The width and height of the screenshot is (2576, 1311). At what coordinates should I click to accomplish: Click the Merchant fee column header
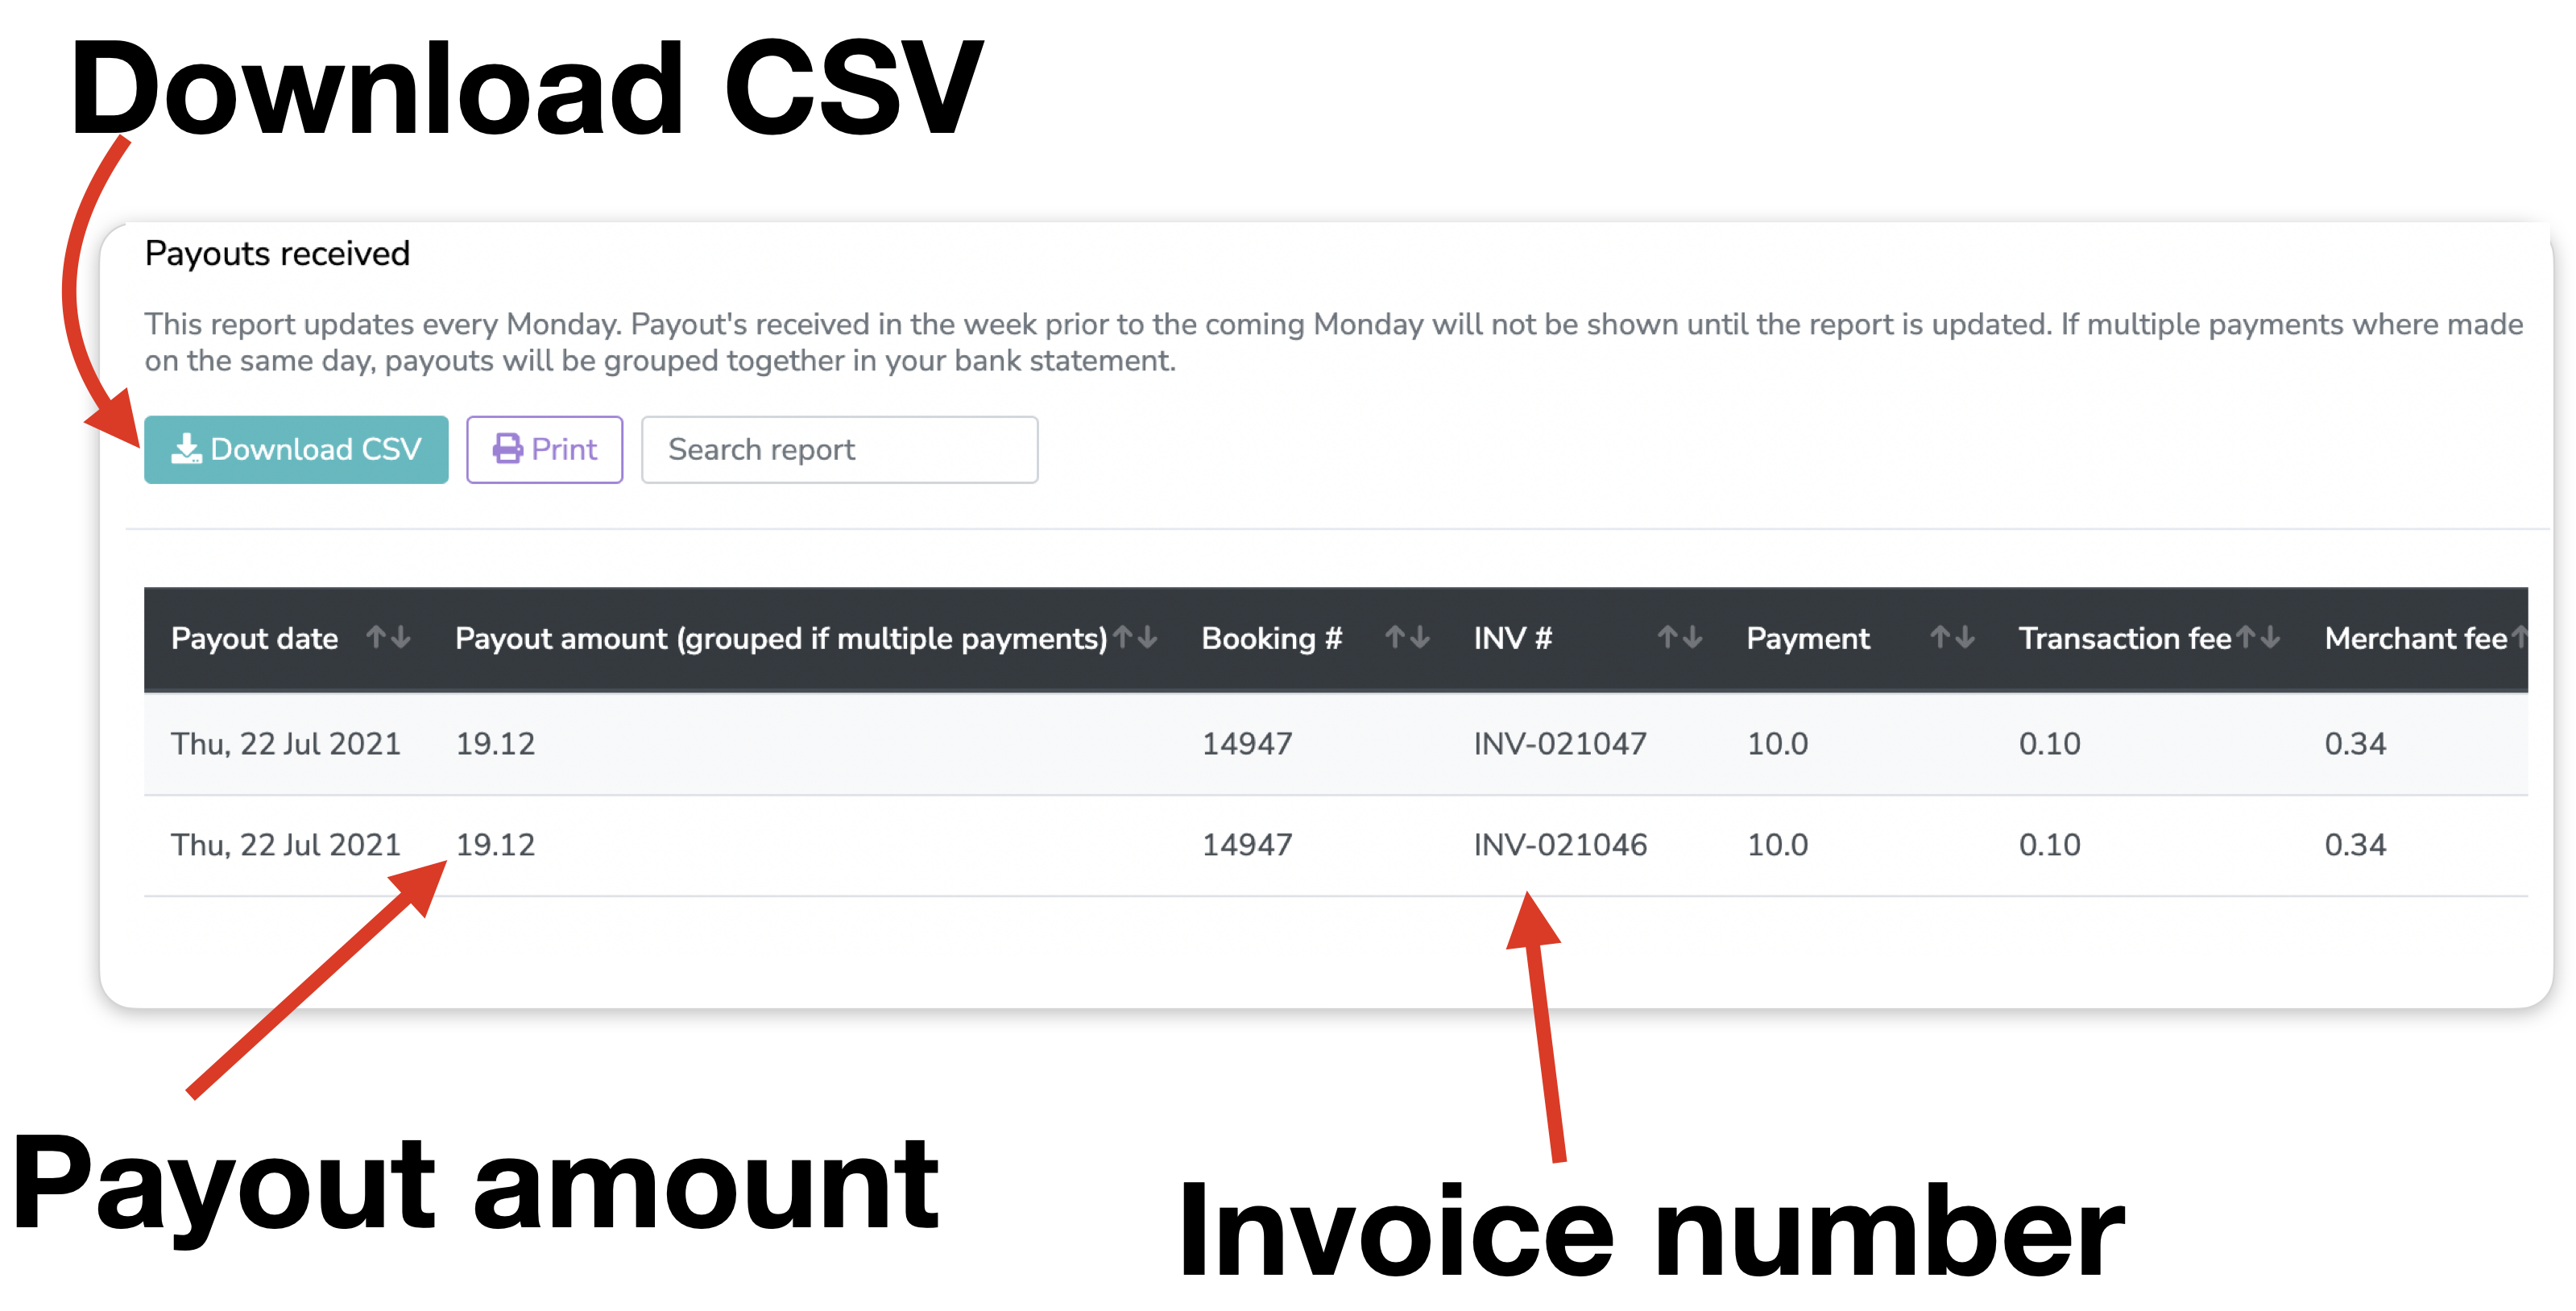click(x=2415, y=638)
